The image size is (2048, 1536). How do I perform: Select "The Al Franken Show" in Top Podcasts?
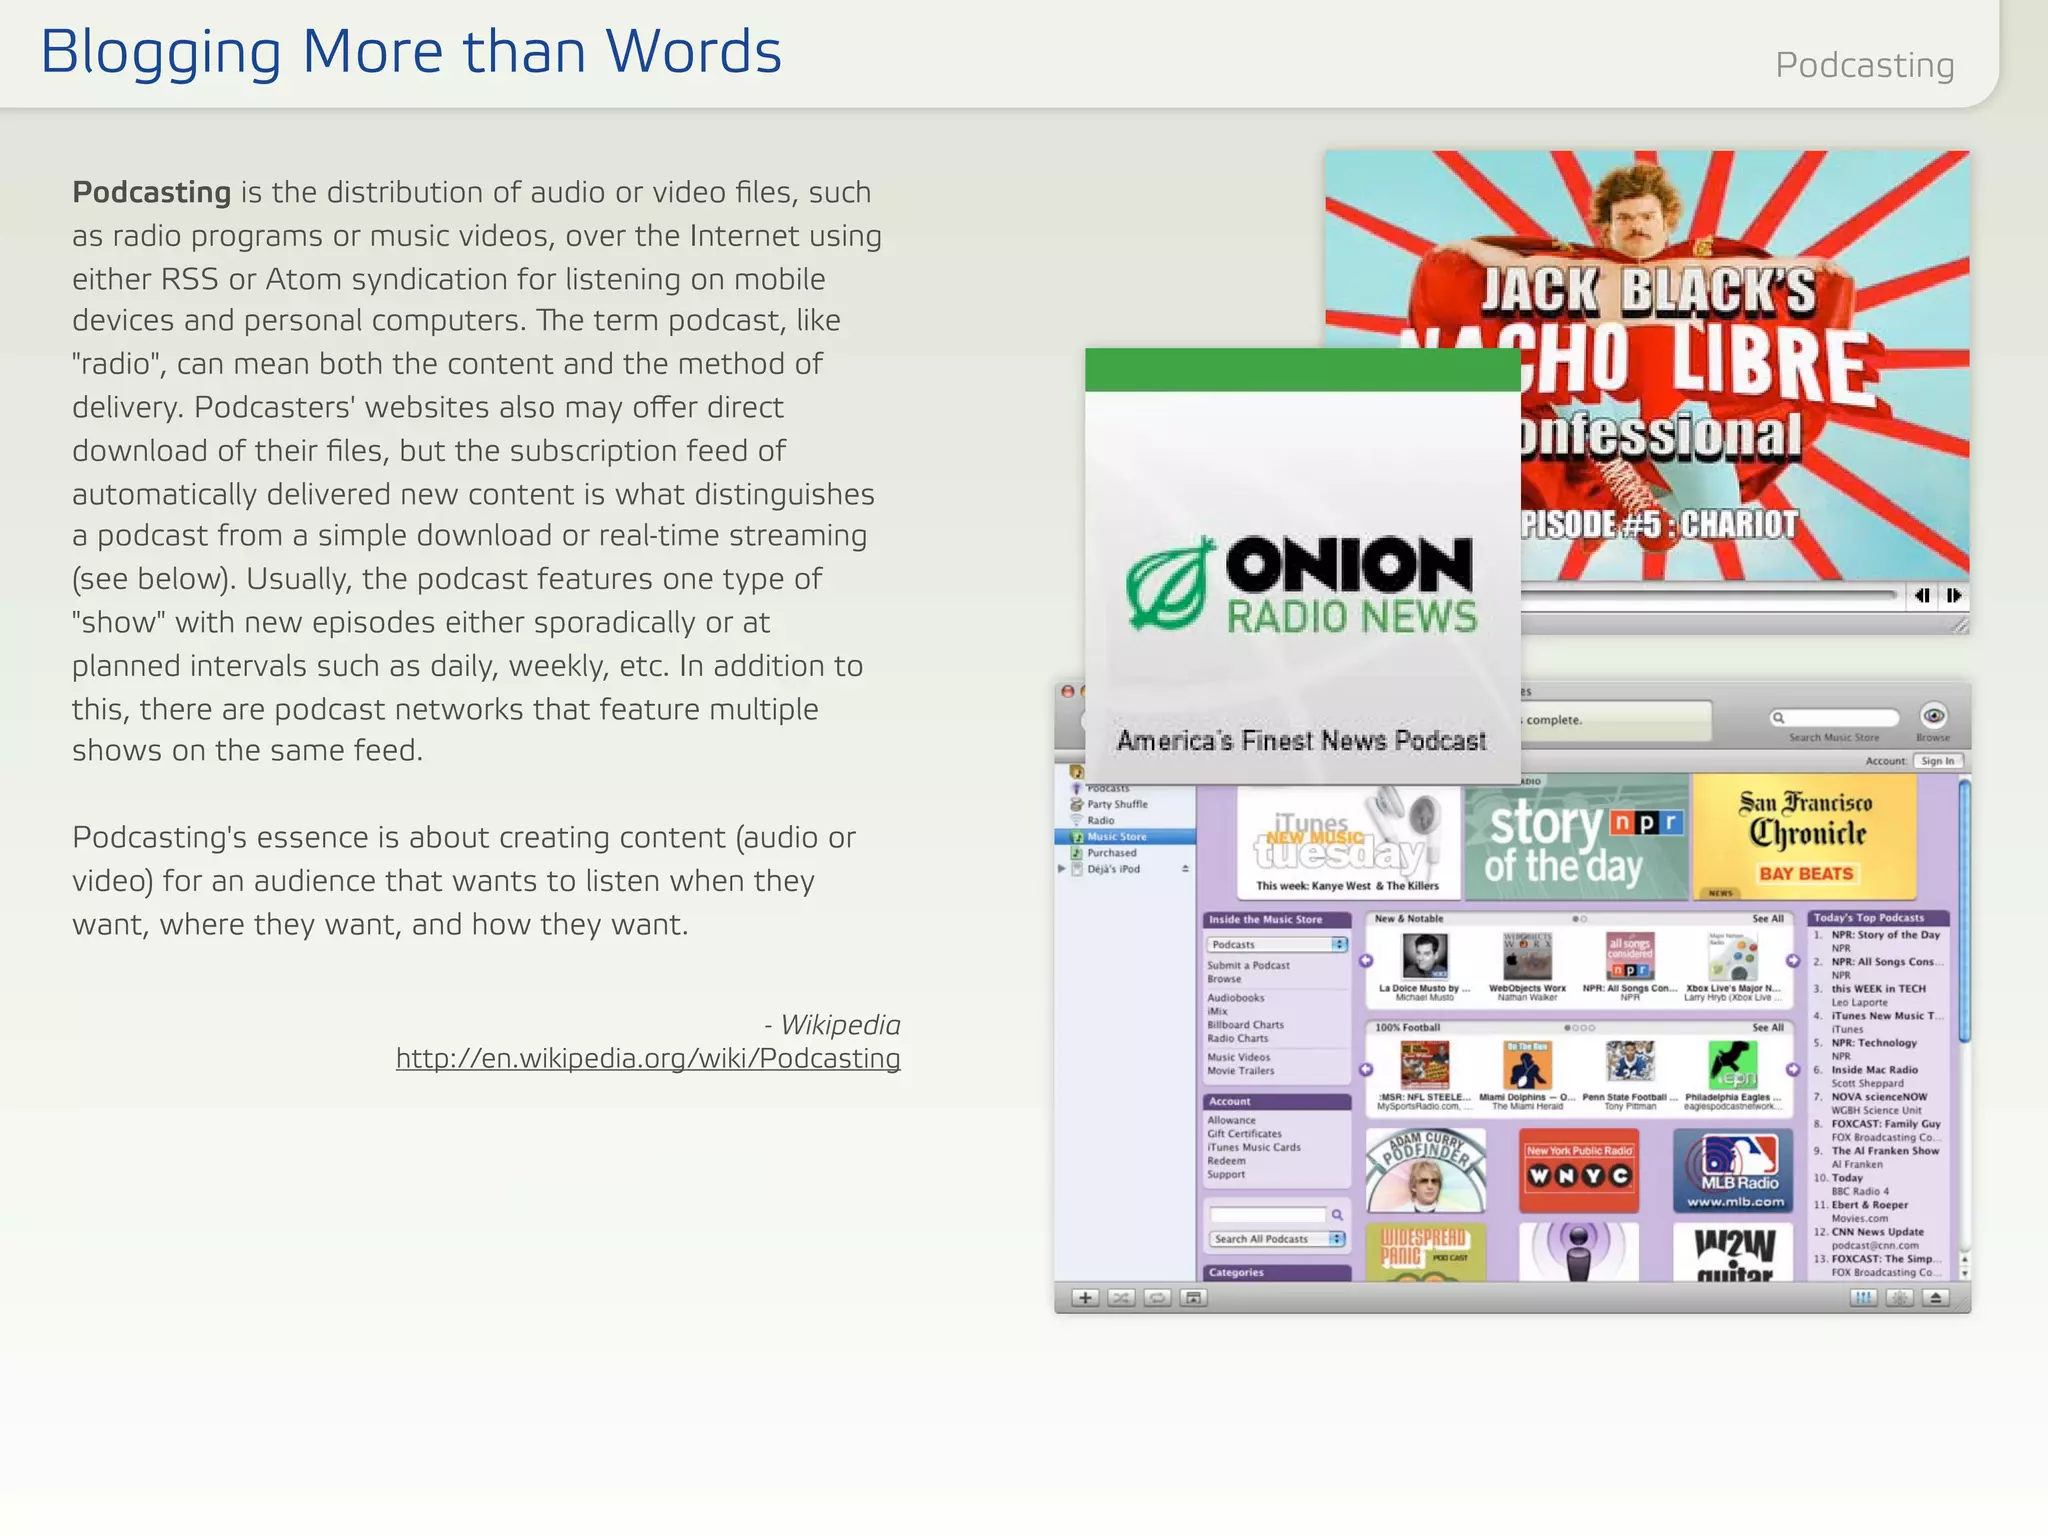pos(1885,1151)
